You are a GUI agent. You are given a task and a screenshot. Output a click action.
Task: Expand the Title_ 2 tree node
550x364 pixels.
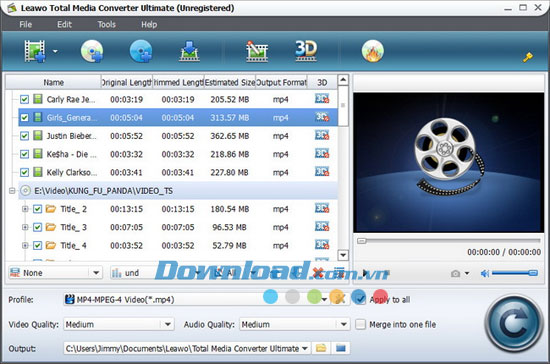coord(25,209)
